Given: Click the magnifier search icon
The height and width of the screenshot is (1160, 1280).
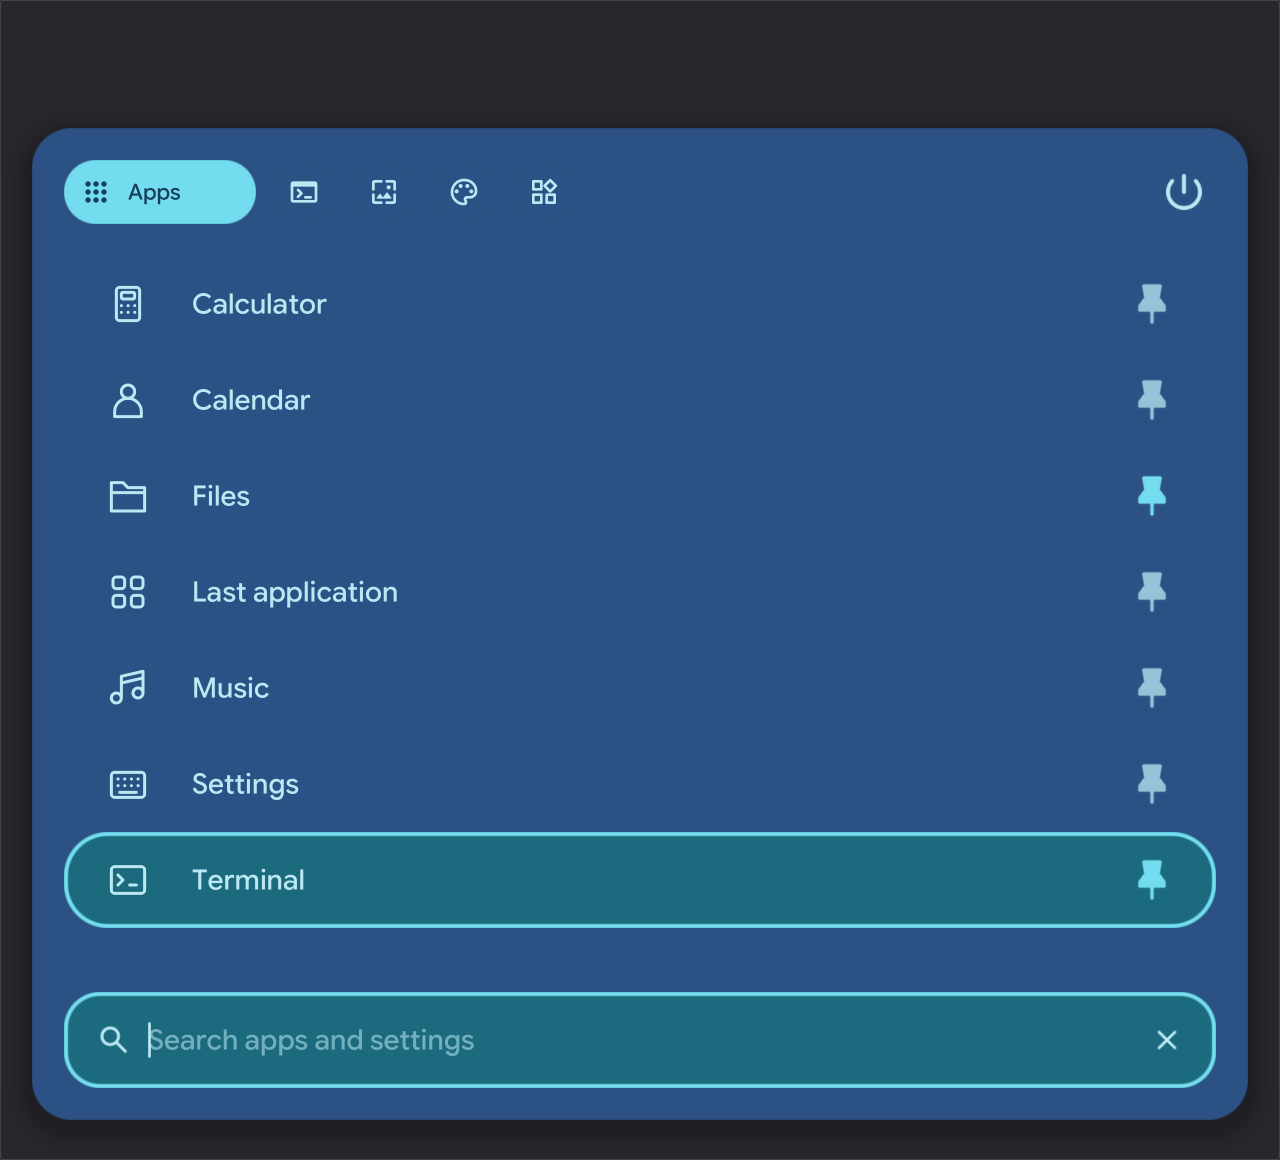Looking at the screenshot, I should [114, 1040].
